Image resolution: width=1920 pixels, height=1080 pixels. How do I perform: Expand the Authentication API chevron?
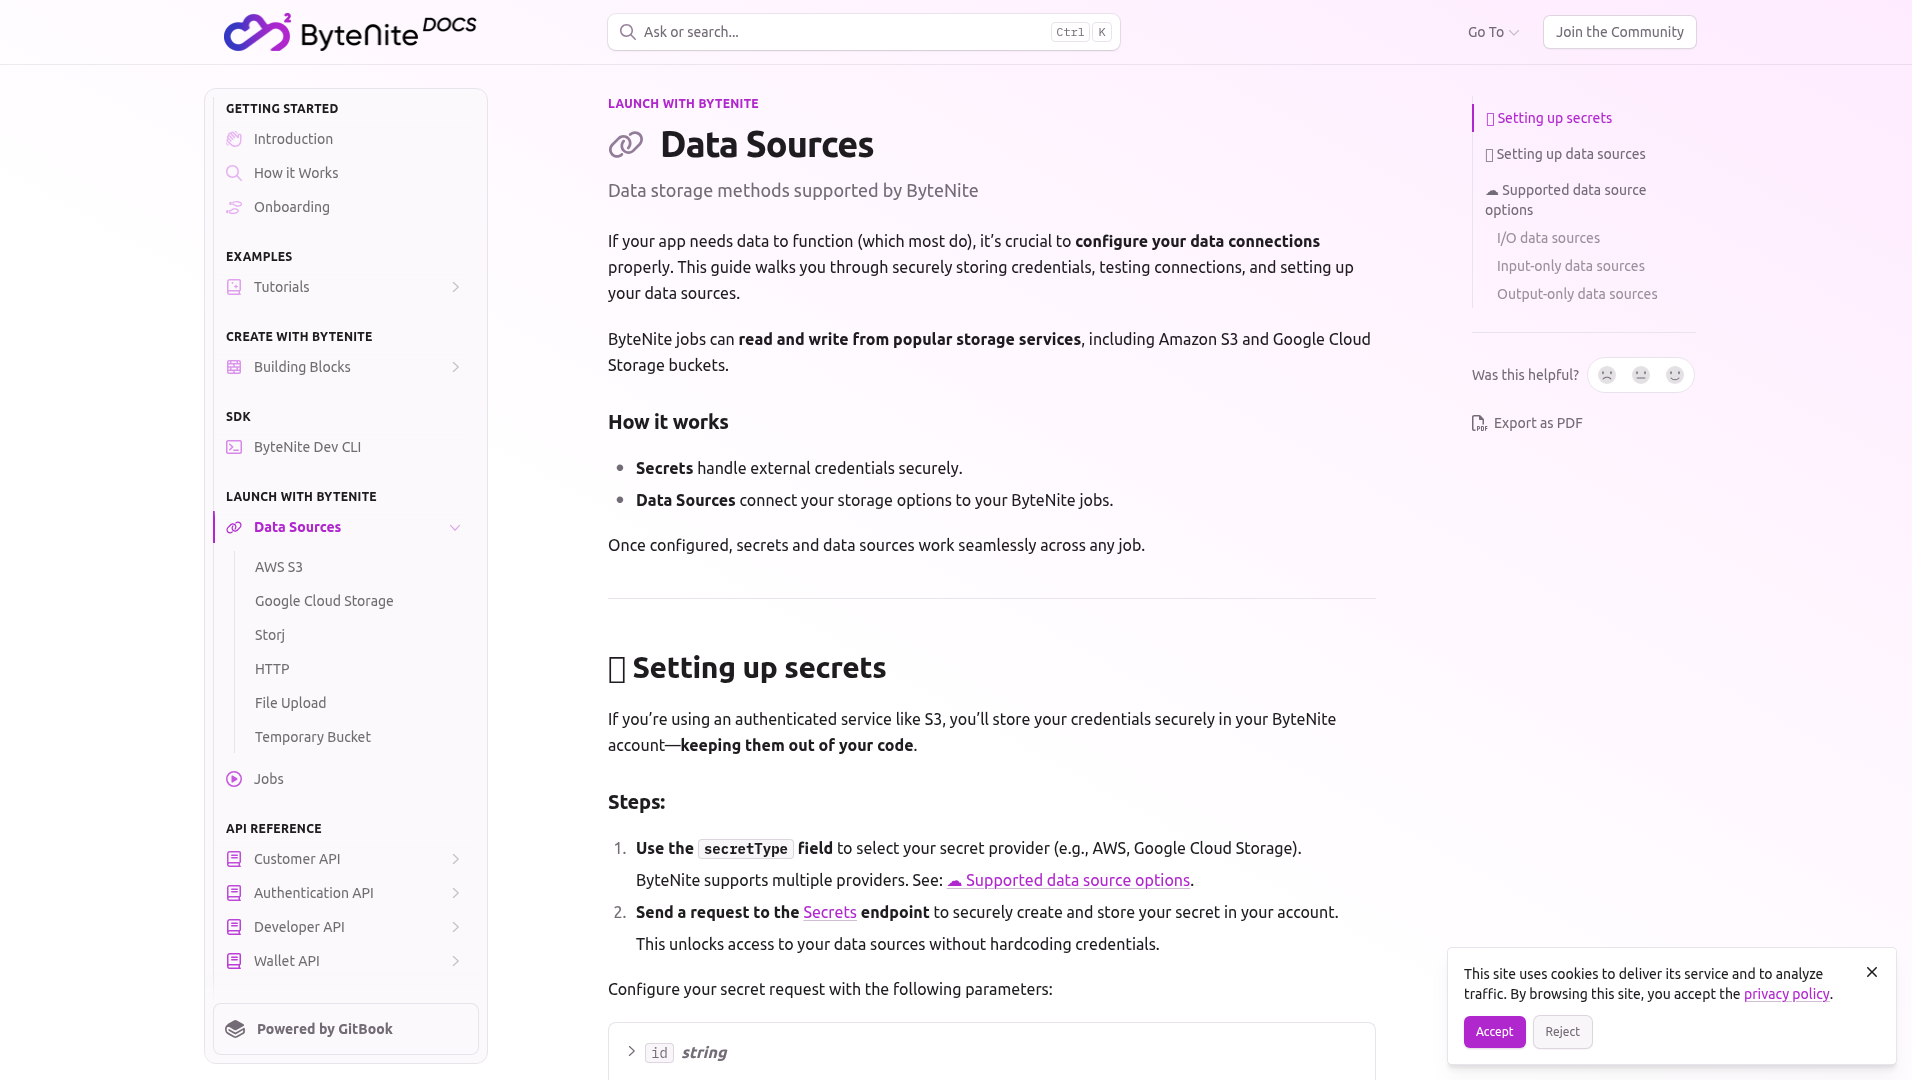tap(455, 893)
